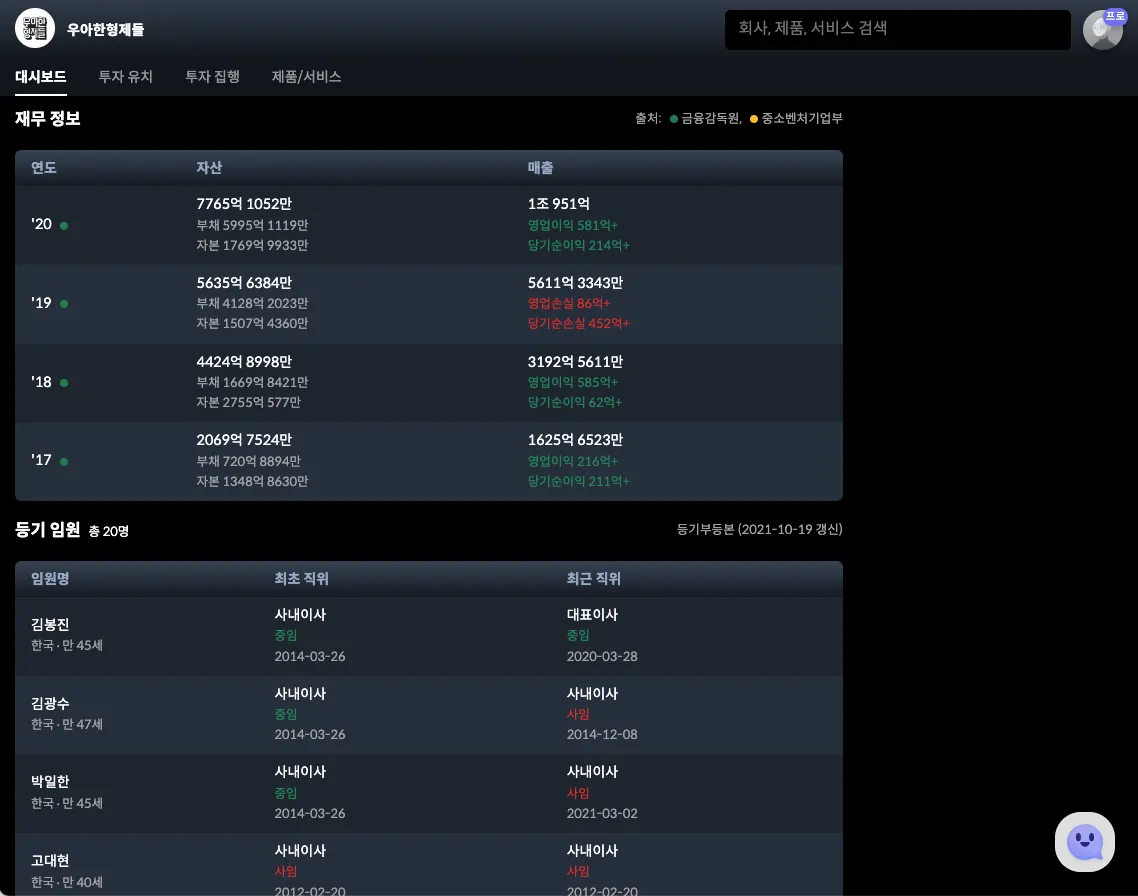Click the 재무 정보 section heading
Screen dimensions: 1138x896
click(48, 118)
